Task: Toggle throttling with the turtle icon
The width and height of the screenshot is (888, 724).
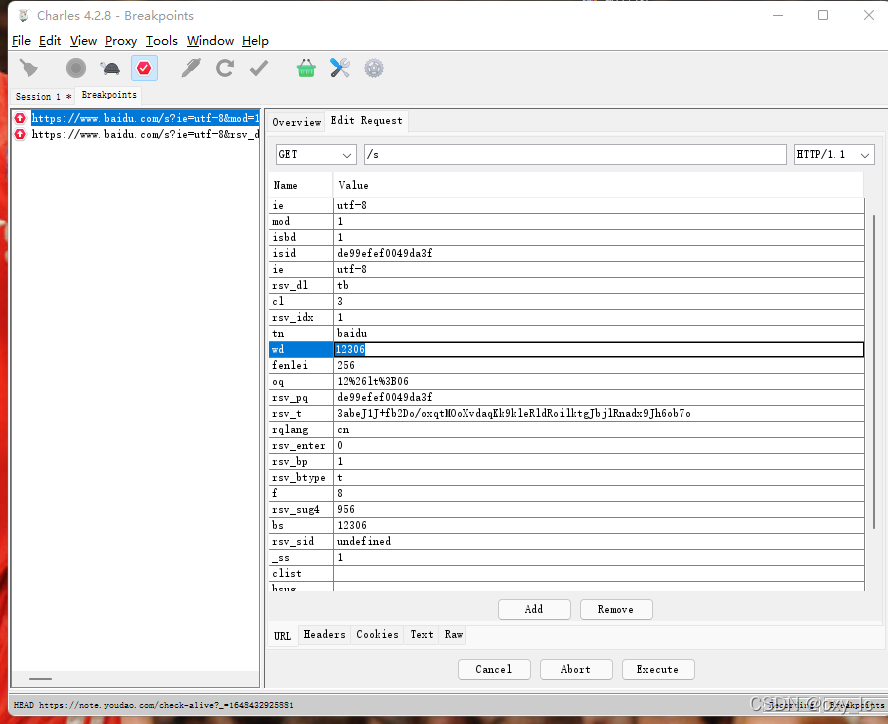Action: [x=110, y=69]
